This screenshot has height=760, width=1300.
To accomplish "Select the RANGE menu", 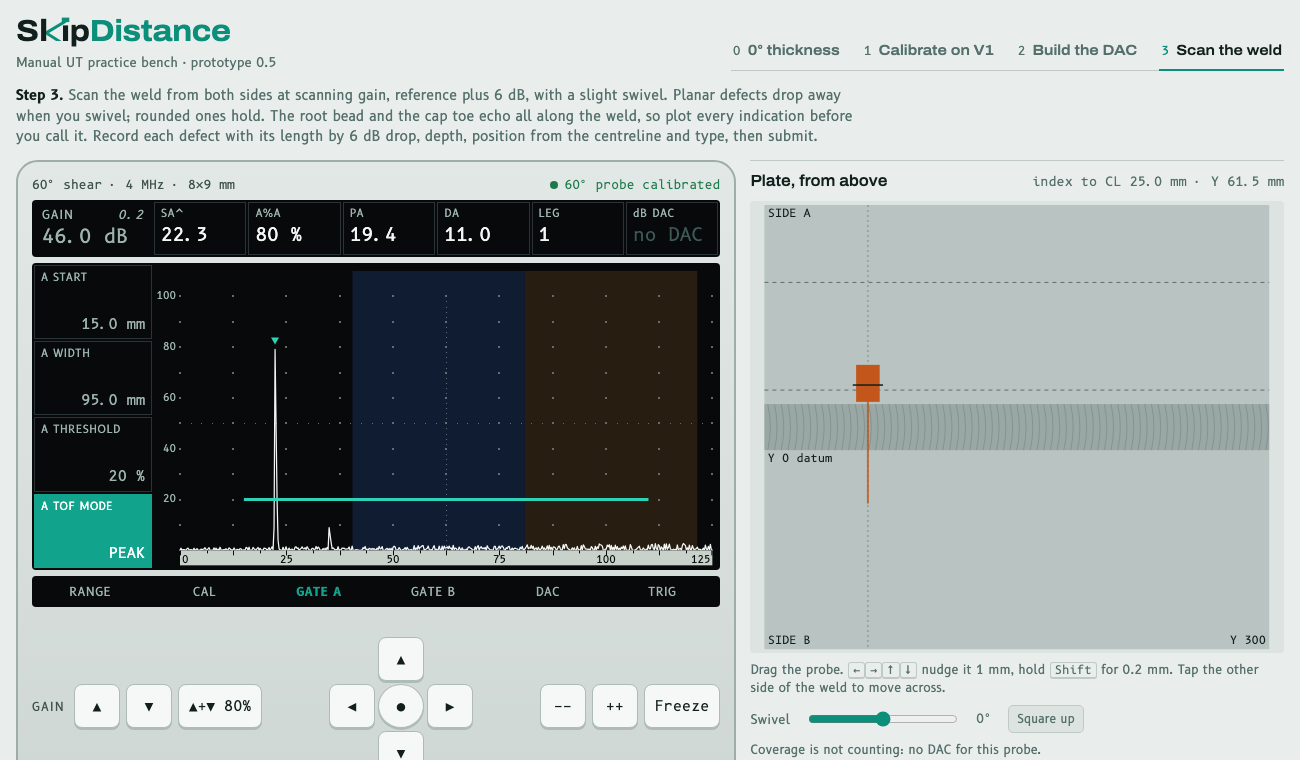I will pos(90,592).
